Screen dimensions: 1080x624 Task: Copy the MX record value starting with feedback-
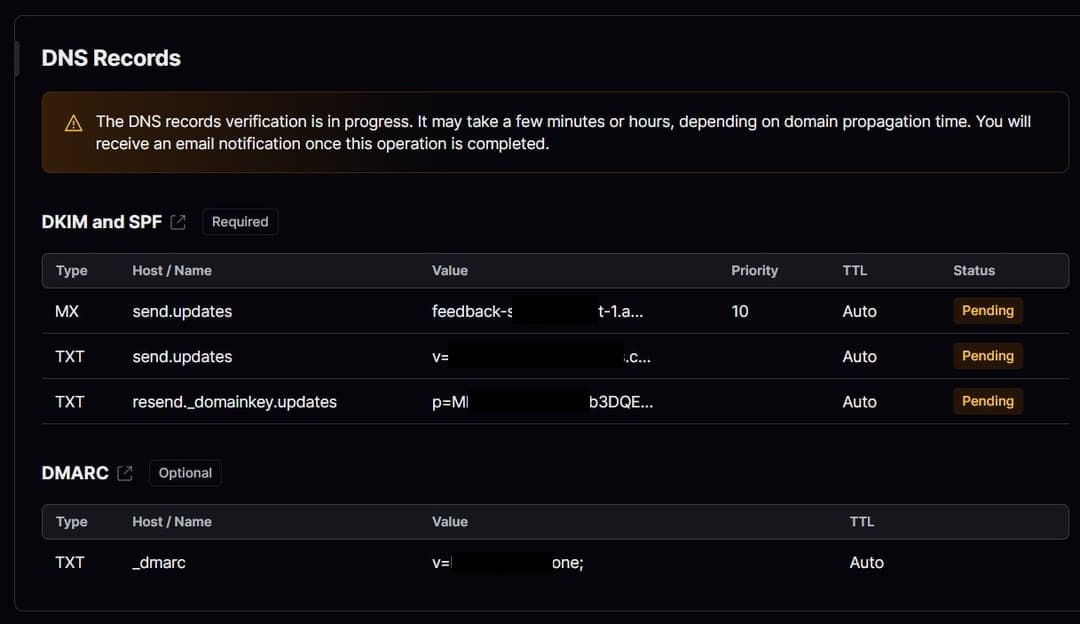537,312
